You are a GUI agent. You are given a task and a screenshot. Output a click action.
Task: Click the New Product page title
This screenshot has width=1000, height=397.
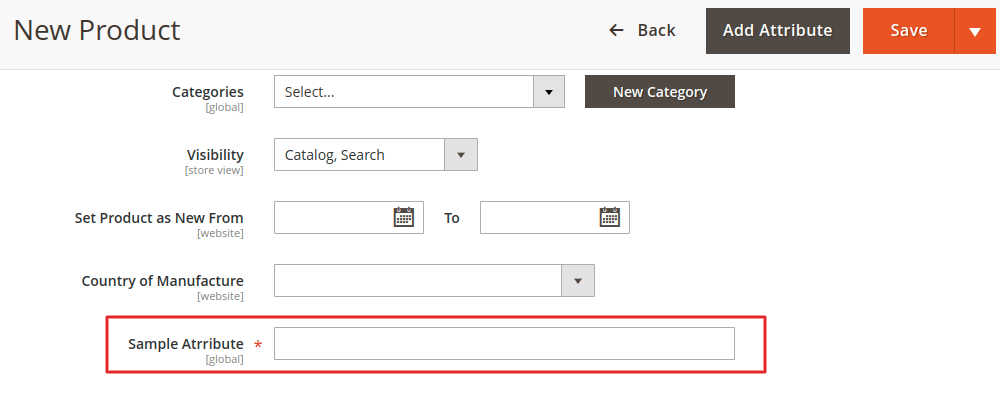tap(97, 31)
